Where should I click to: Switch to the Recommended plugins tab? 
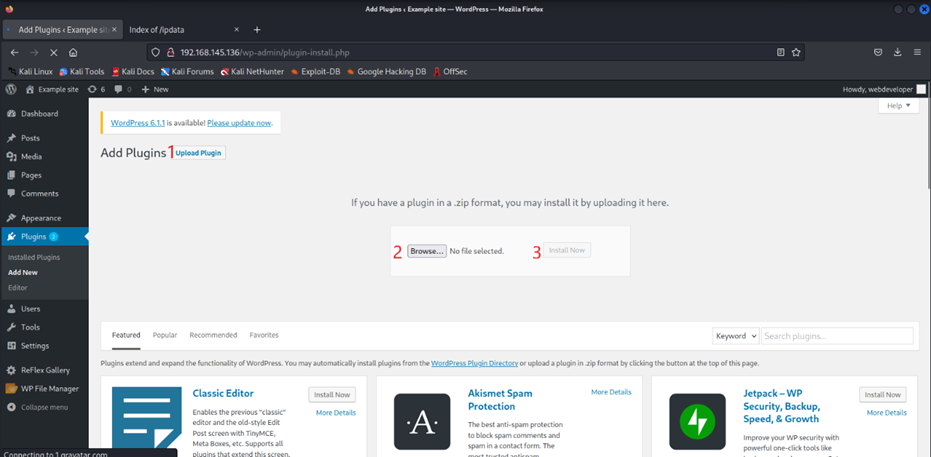click(213, 335)
